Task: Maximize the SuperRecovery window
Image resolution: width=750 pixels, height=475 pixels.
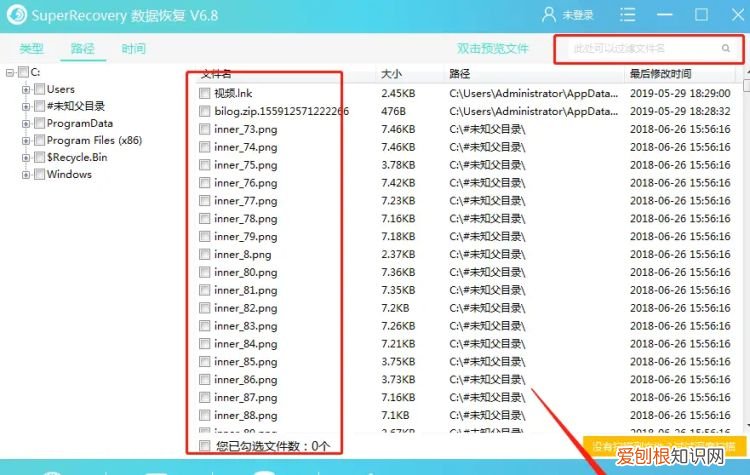Action: (x=701, y=15)
